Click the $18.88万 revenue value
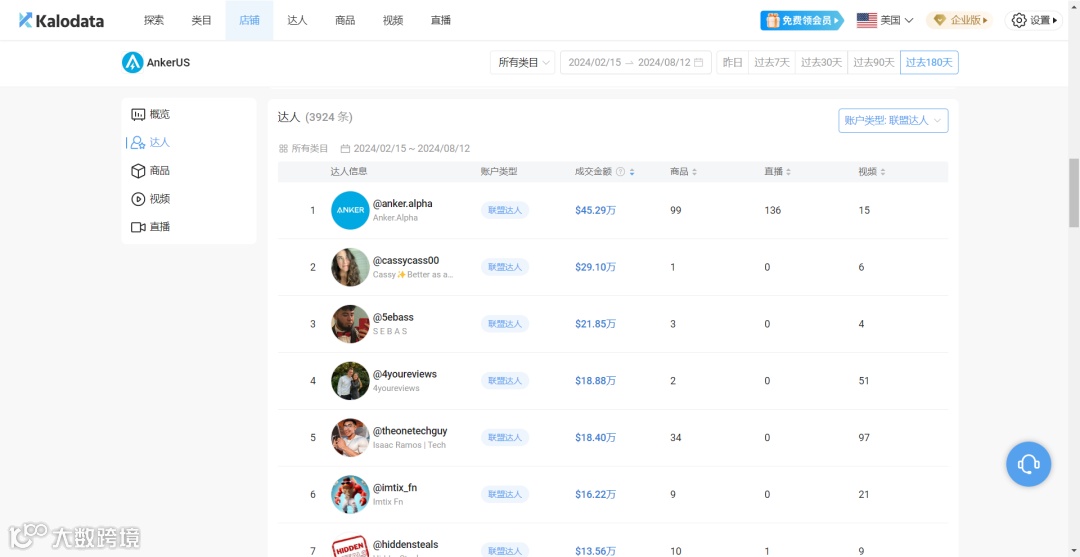Screen dimensions: 1080x557 pos(596,381)
